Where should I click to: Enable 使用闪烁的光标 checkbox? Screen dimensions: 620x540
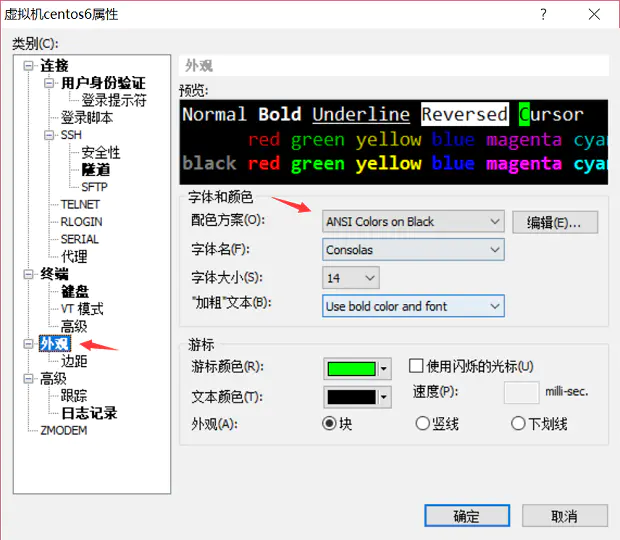(x=416, y=366)
